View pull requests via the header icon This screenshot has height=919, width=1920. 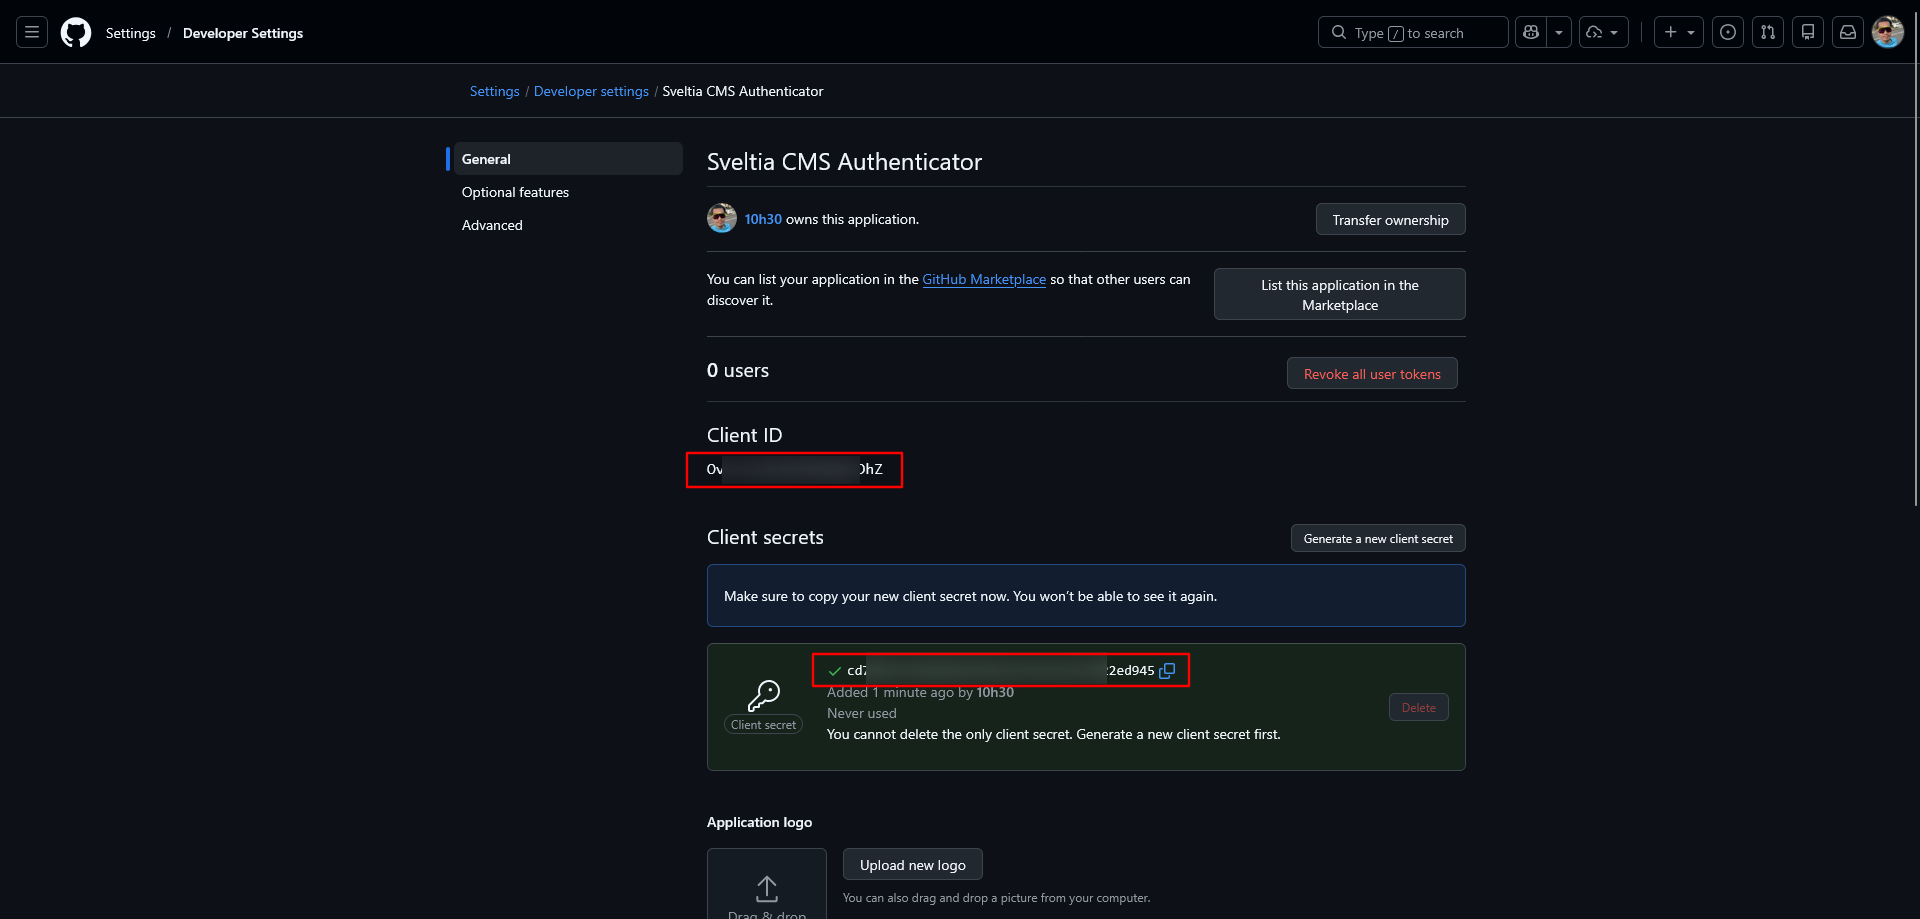pos(1768,33)
